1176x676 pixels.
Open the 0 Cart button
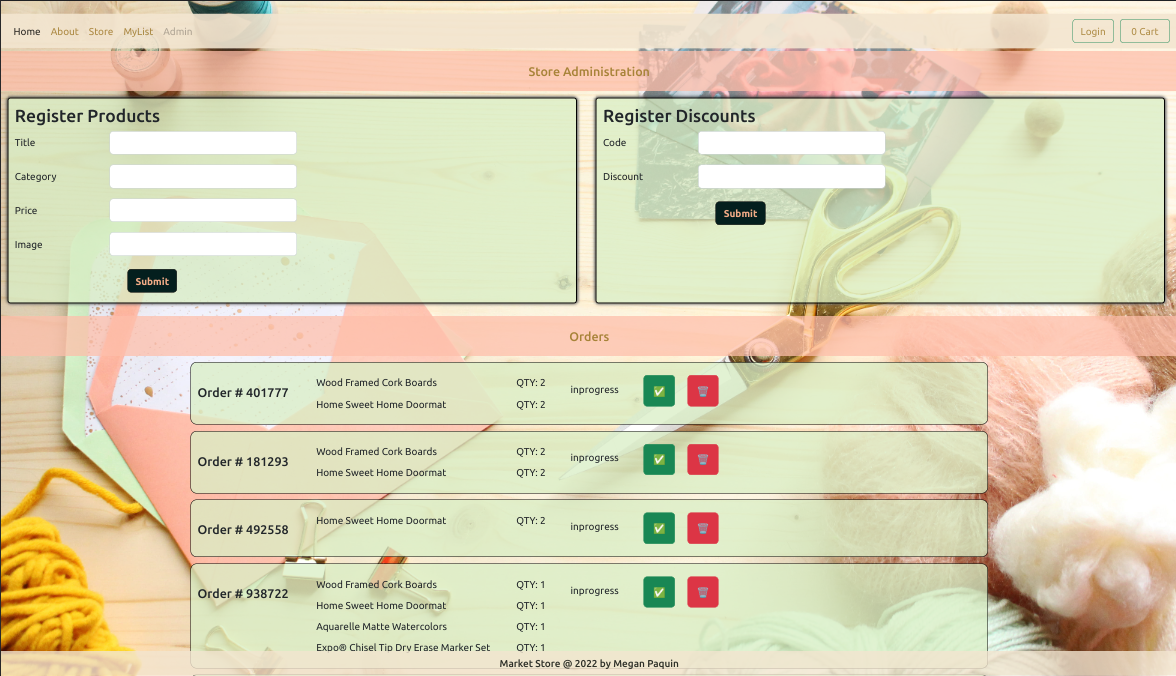[x=1144, y=32]
